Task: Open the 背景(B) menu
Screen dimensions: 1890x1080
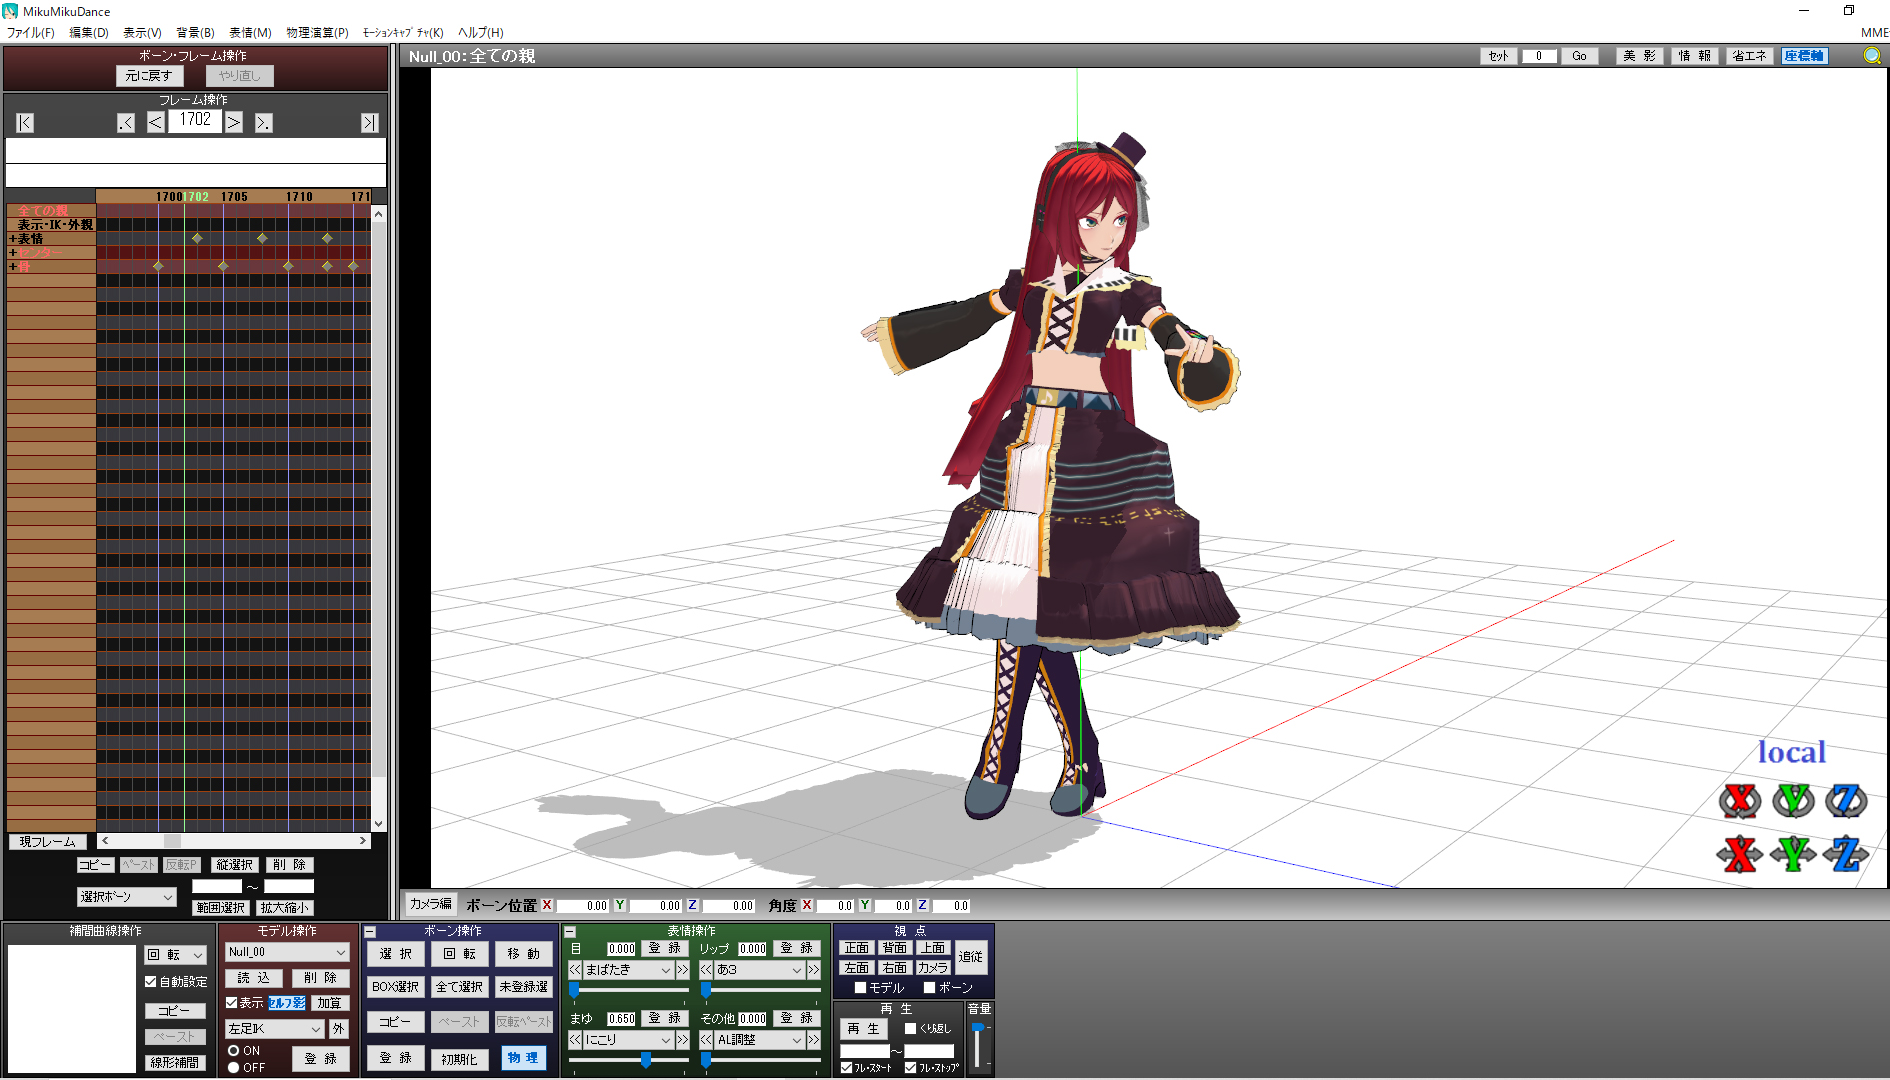Action: click(195, 32)
